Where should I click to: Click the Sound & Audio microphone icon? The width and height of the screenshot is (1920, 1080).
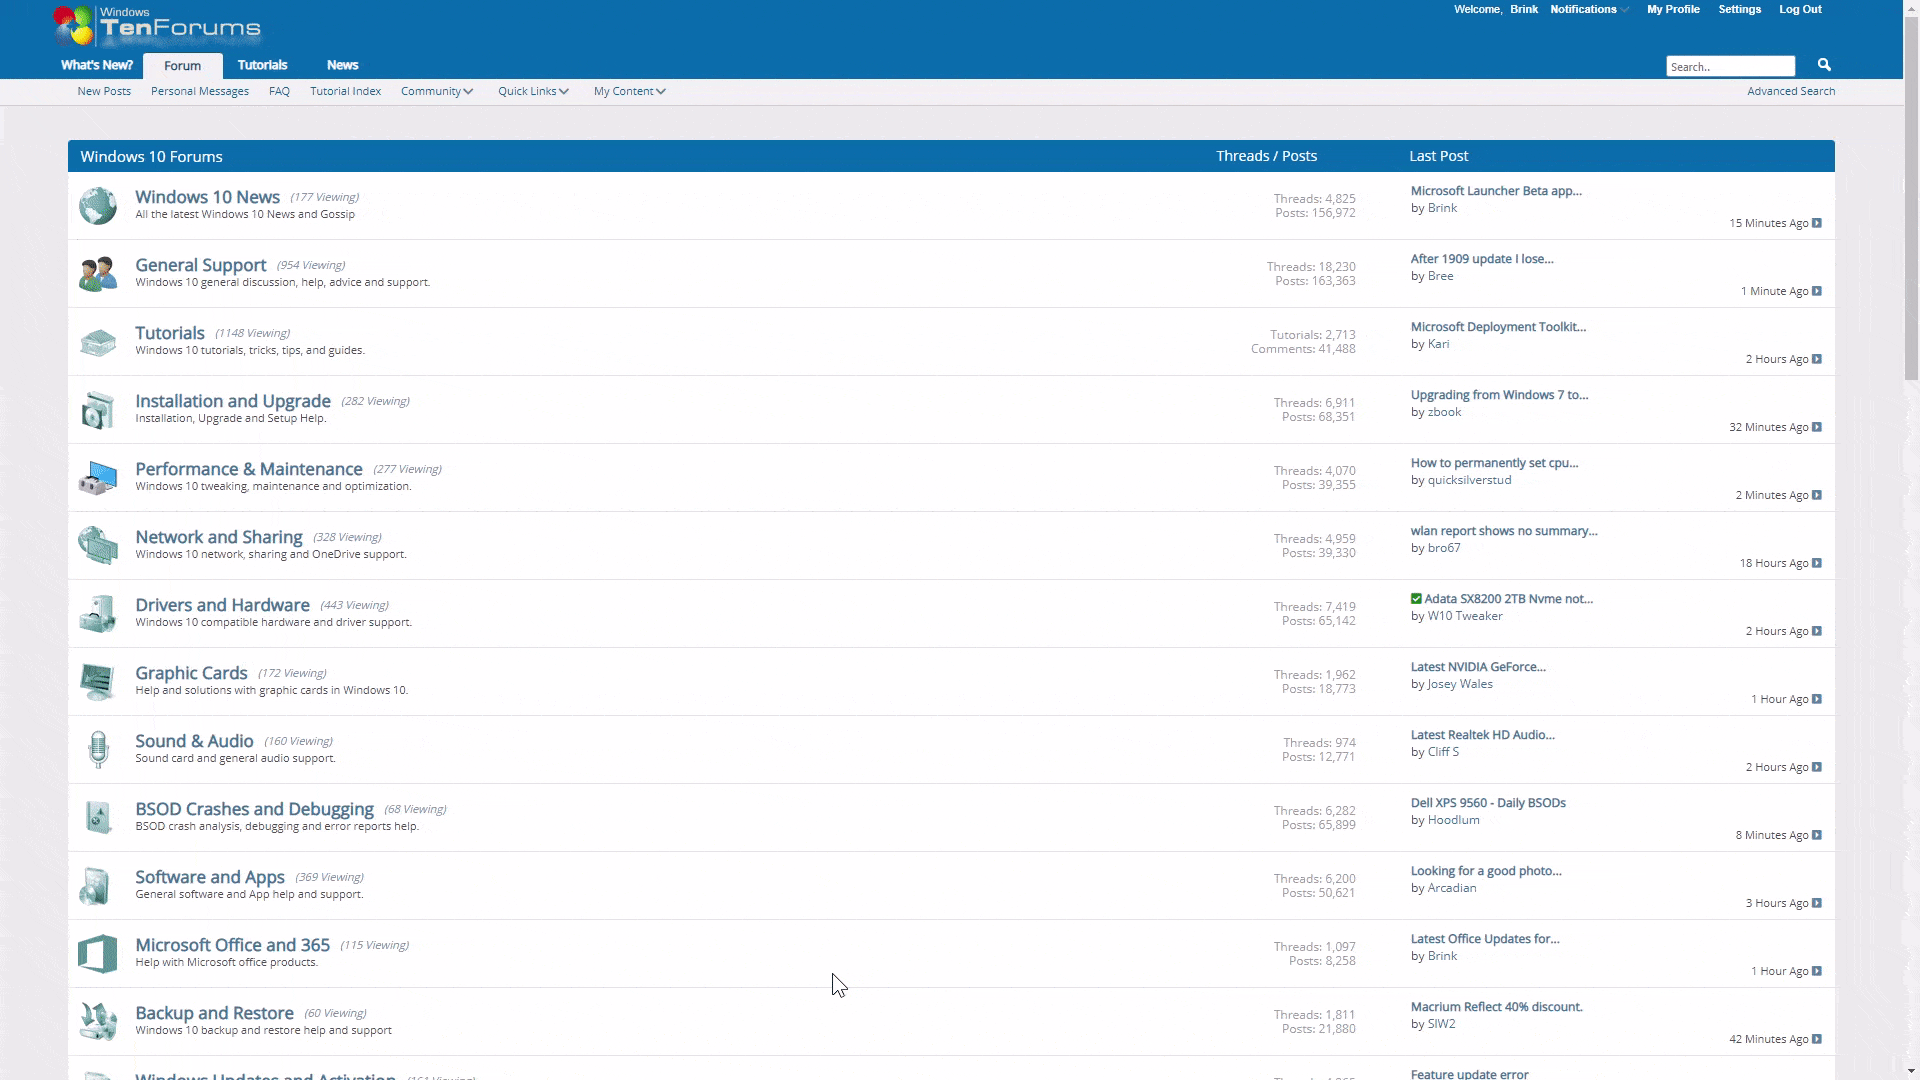pyautogui.click(x=98, y=749)
